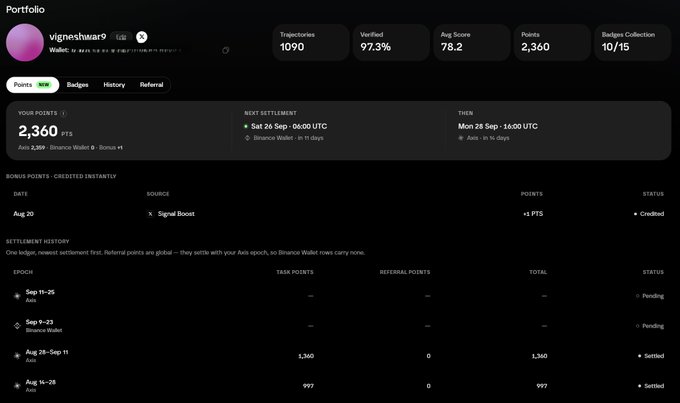This screenshot has width=680, height=403.
Task: Copy wallet address with the copy icon
Action: pos(226,50)
